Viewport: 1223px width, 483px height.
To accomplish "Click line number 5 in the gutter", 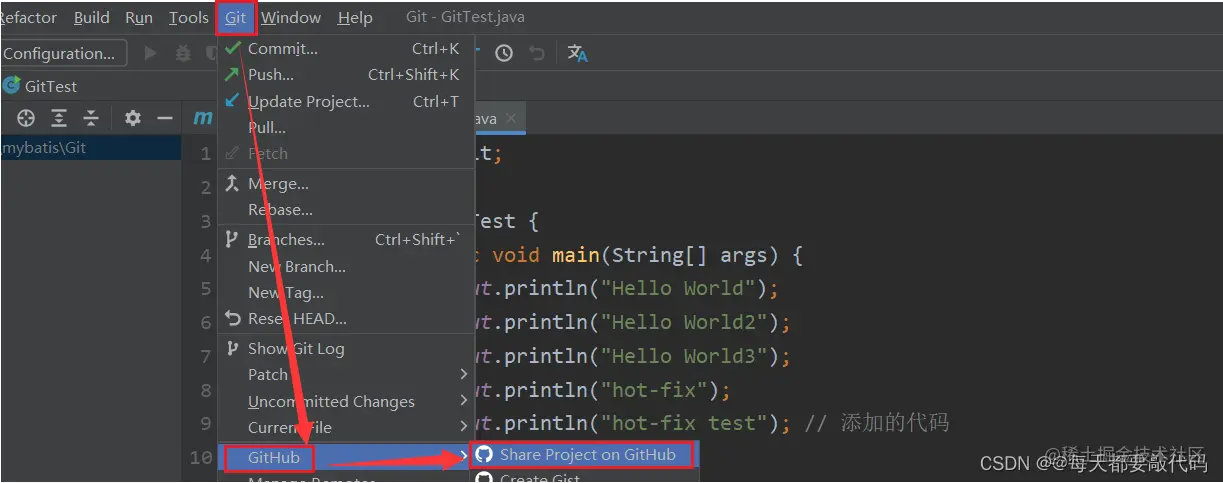I will (205, 289).
